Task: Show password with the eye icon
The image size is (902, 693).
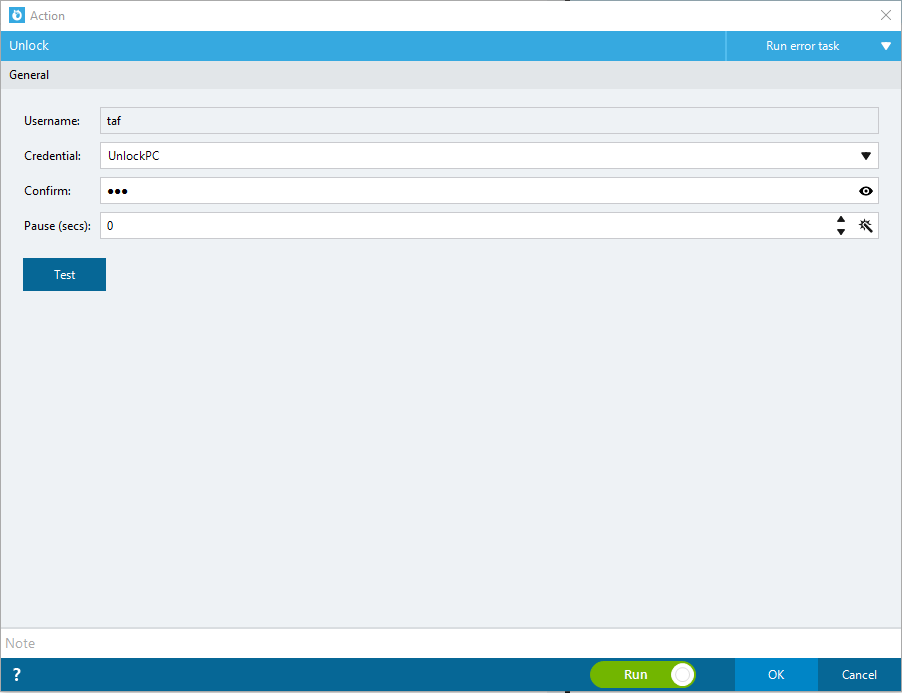Action: 865,191
